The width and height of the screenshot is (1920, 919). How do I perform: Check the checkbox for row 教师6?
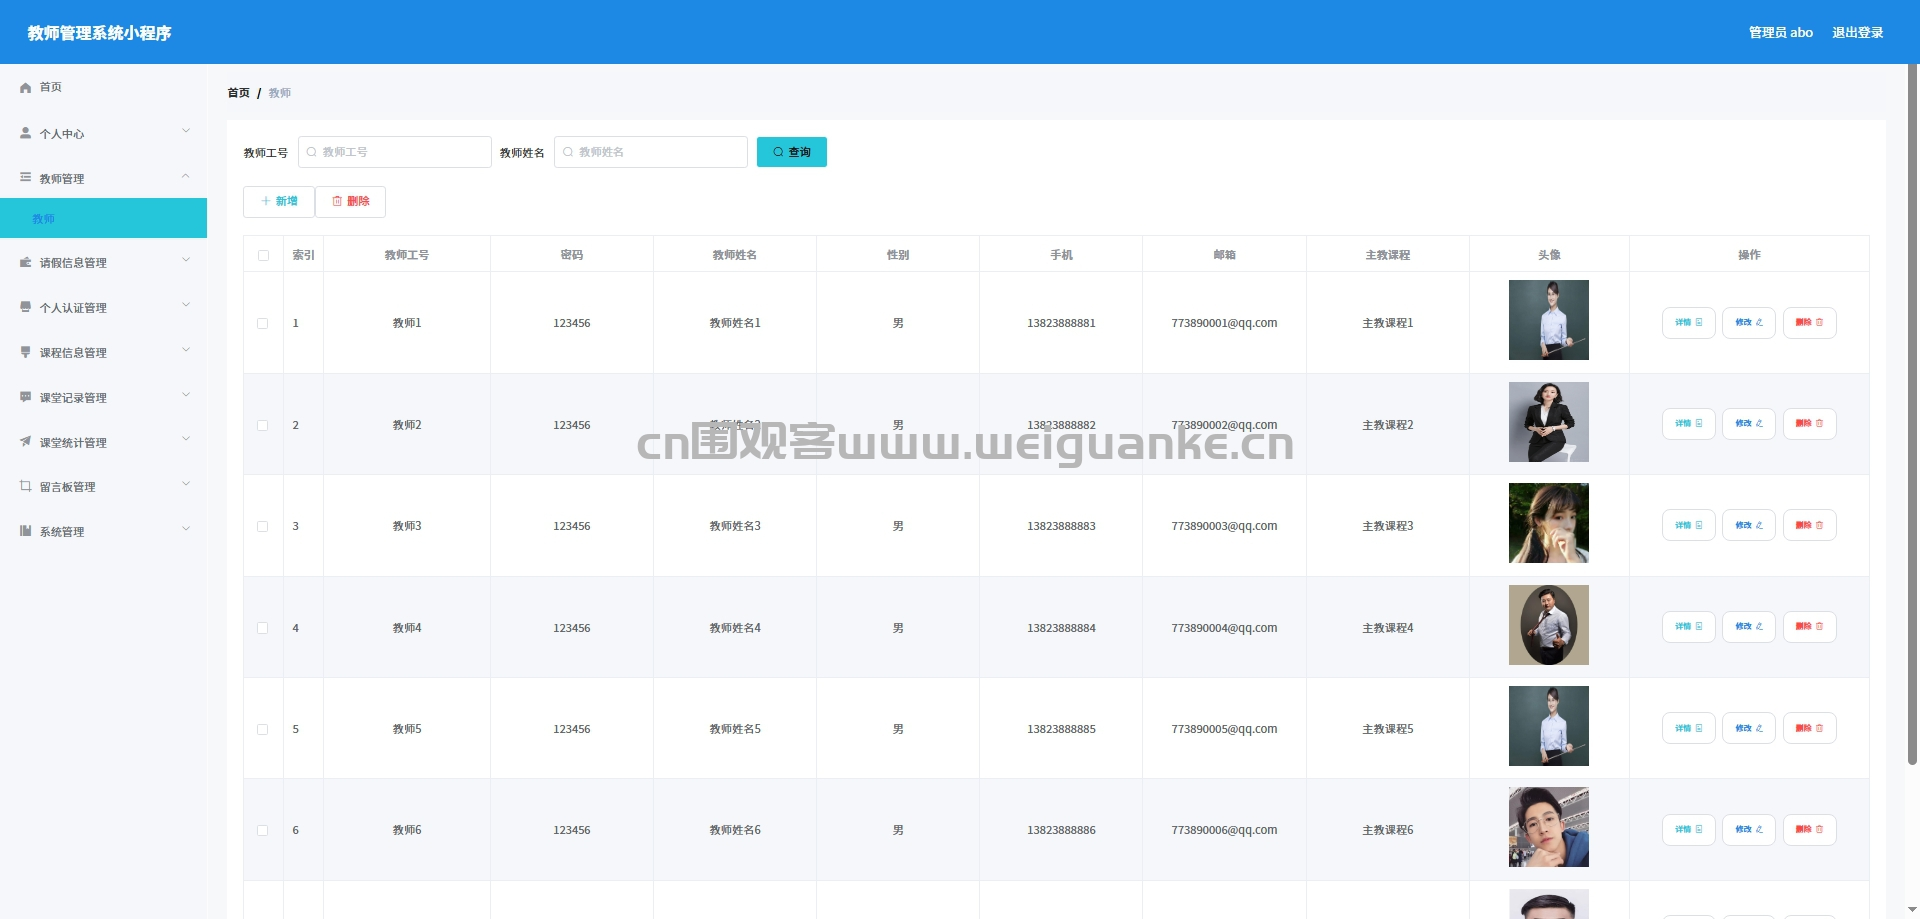click(263, 830)
